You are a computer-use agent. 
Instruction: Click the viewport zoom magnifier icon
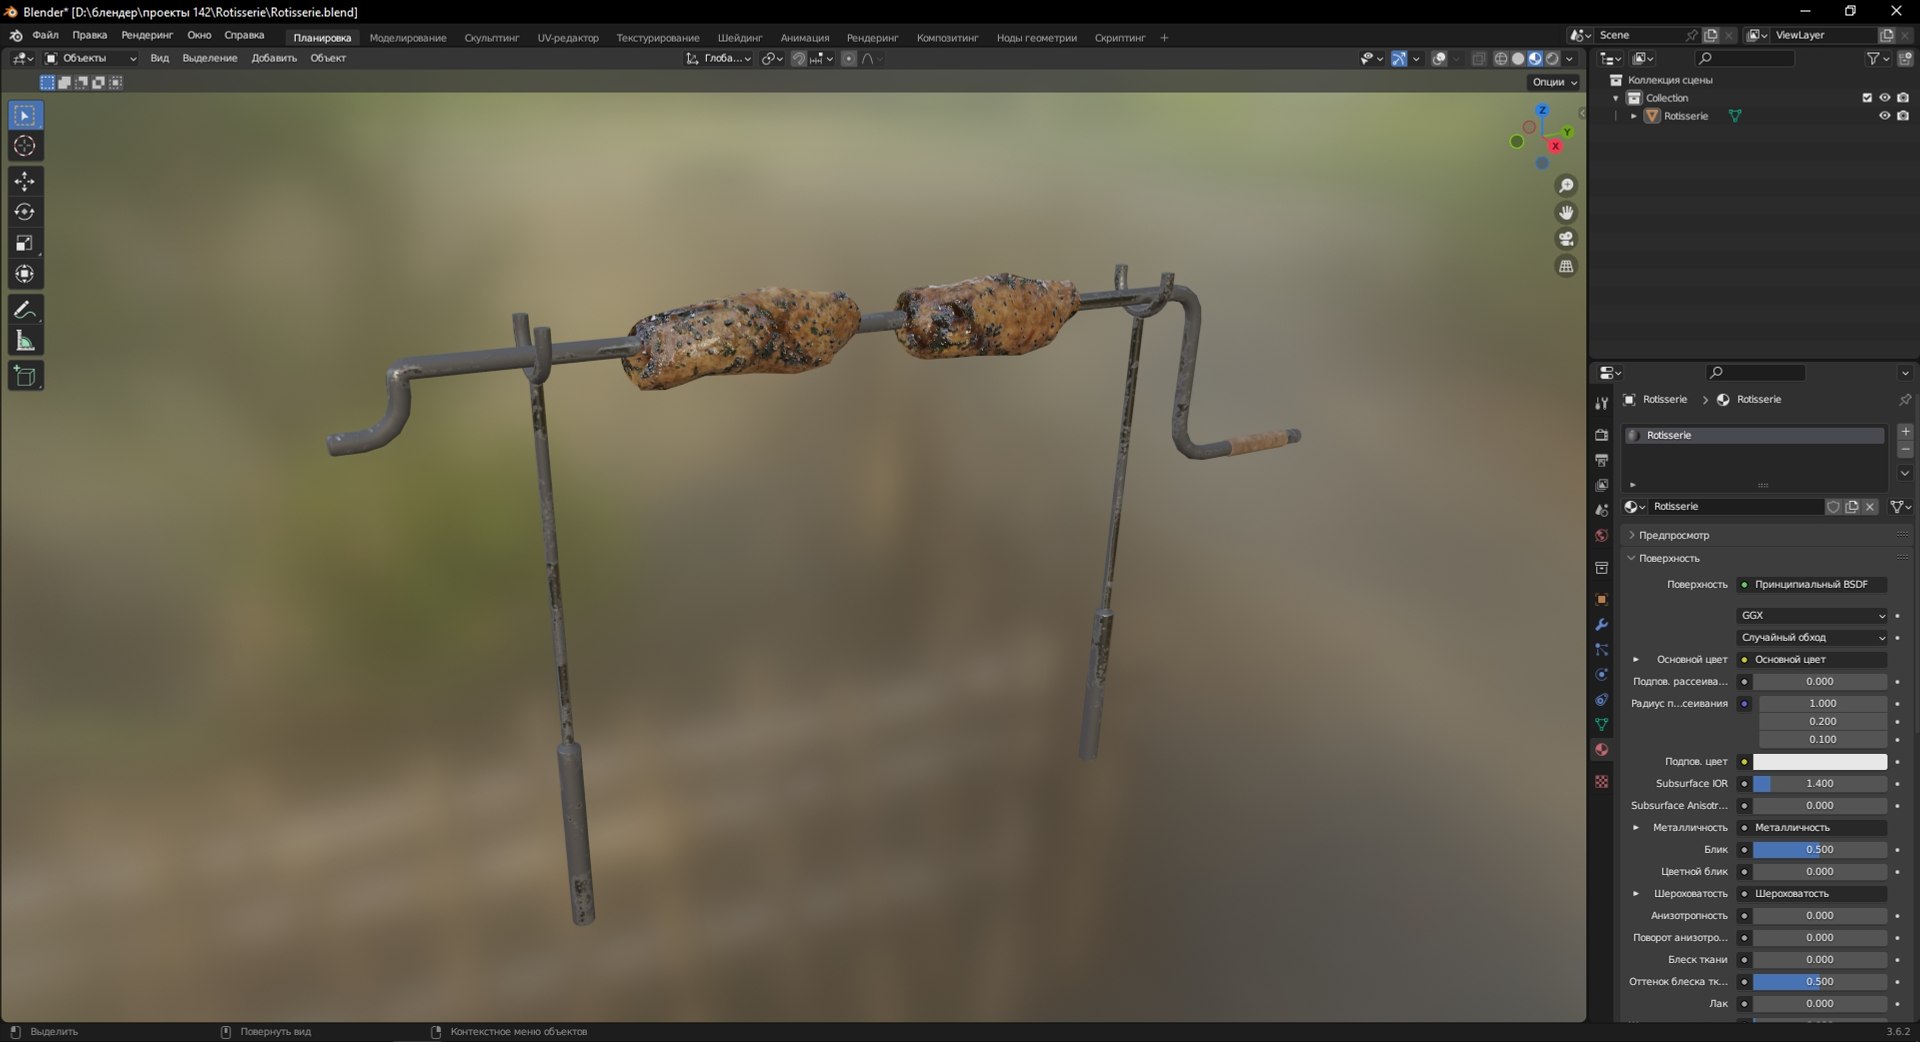coord(1566,186)
